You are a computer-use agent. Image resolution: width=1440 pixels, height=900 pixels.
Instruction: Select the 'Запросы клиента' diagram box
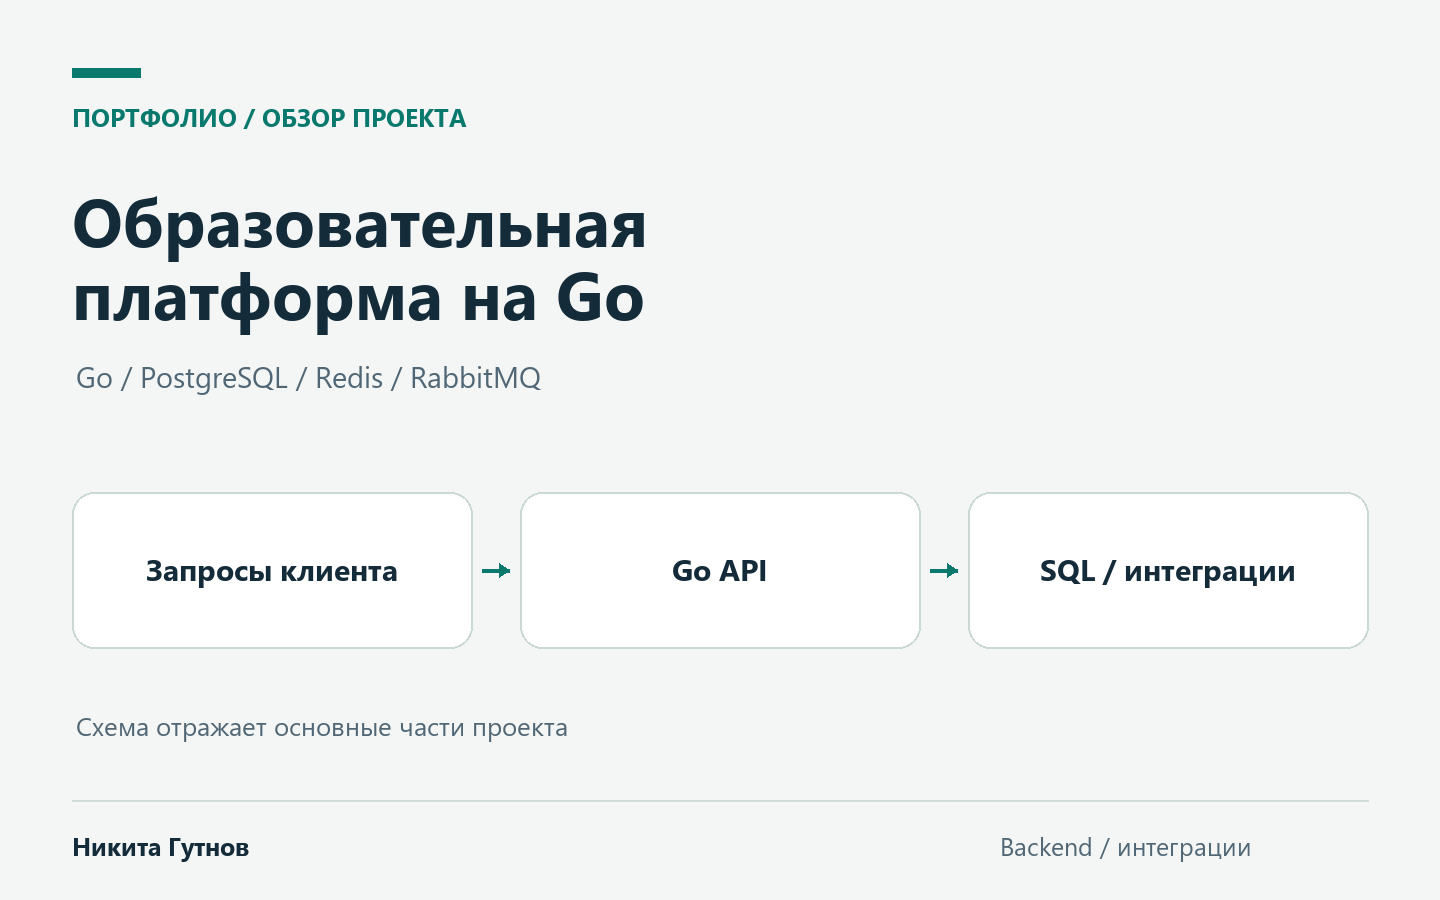point(272,570)
